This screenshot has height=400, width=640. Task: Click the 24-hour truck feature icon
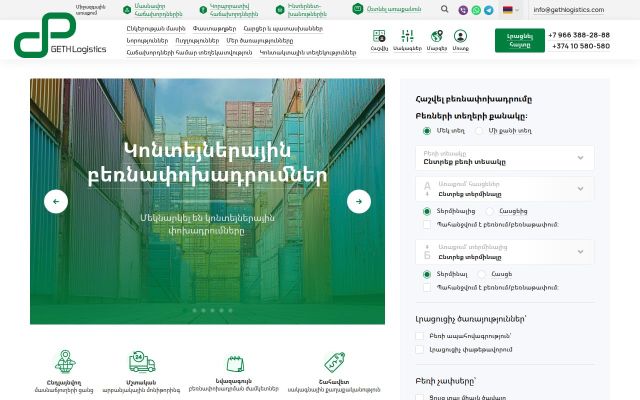point(142,362)
